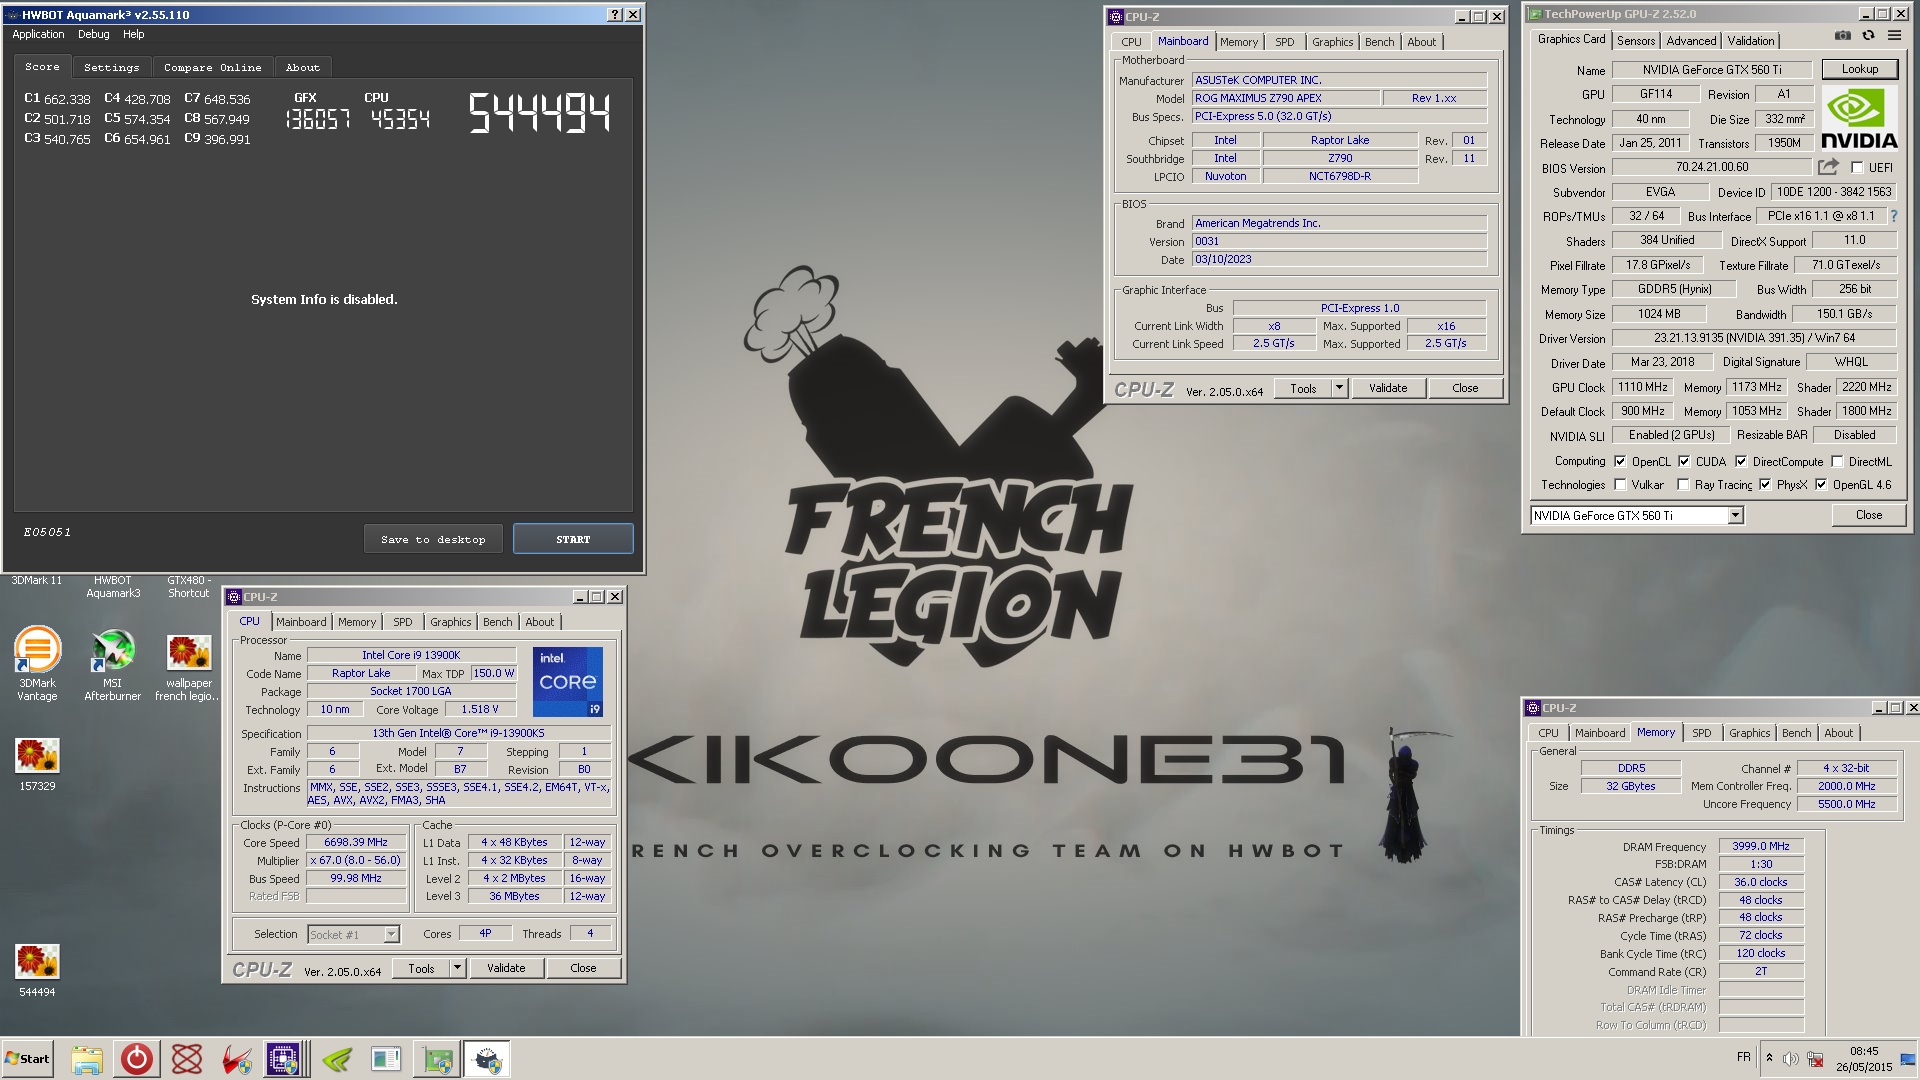
Task: Switch to GPU-Z in the taskbar
Action: 437,1059
